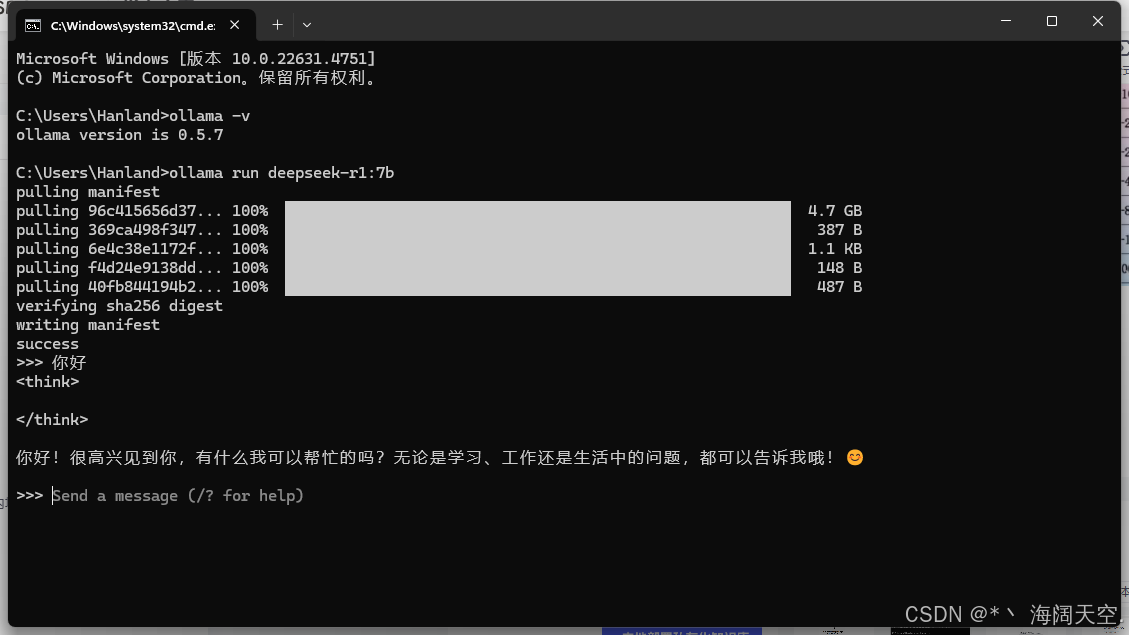Image resolution: width=1129 pixels, height=635 pixels.
Task: Click the success status line
Action: tap(48, 344)
